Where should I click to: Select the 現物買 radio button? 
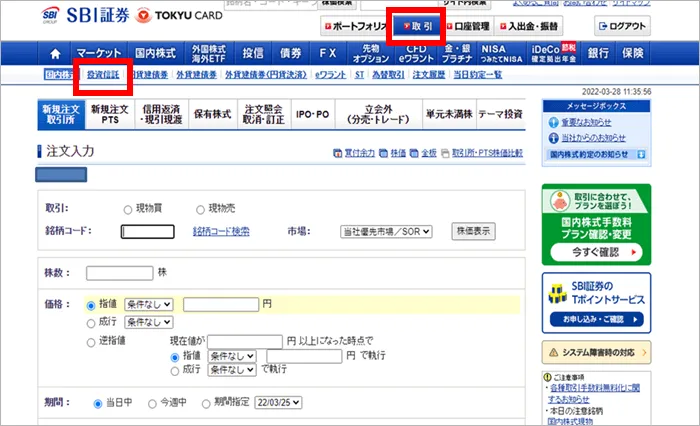coord(128,209)
